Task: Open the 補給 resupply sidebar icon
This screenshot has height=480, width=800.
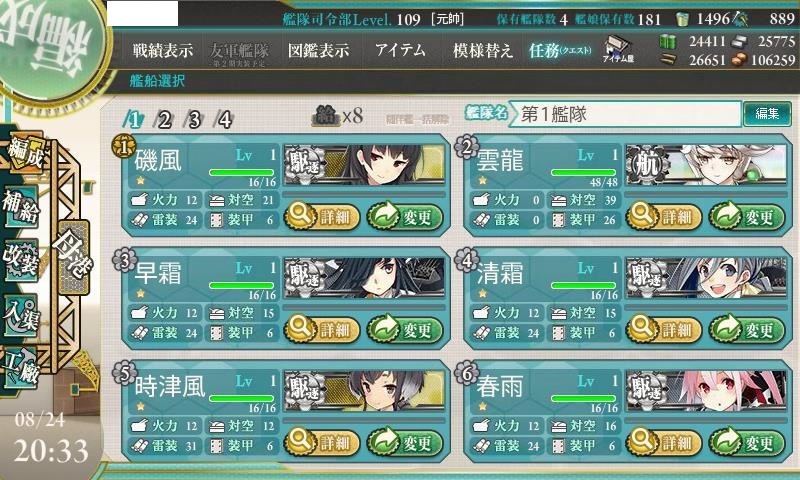Action: tap(21, 206)
